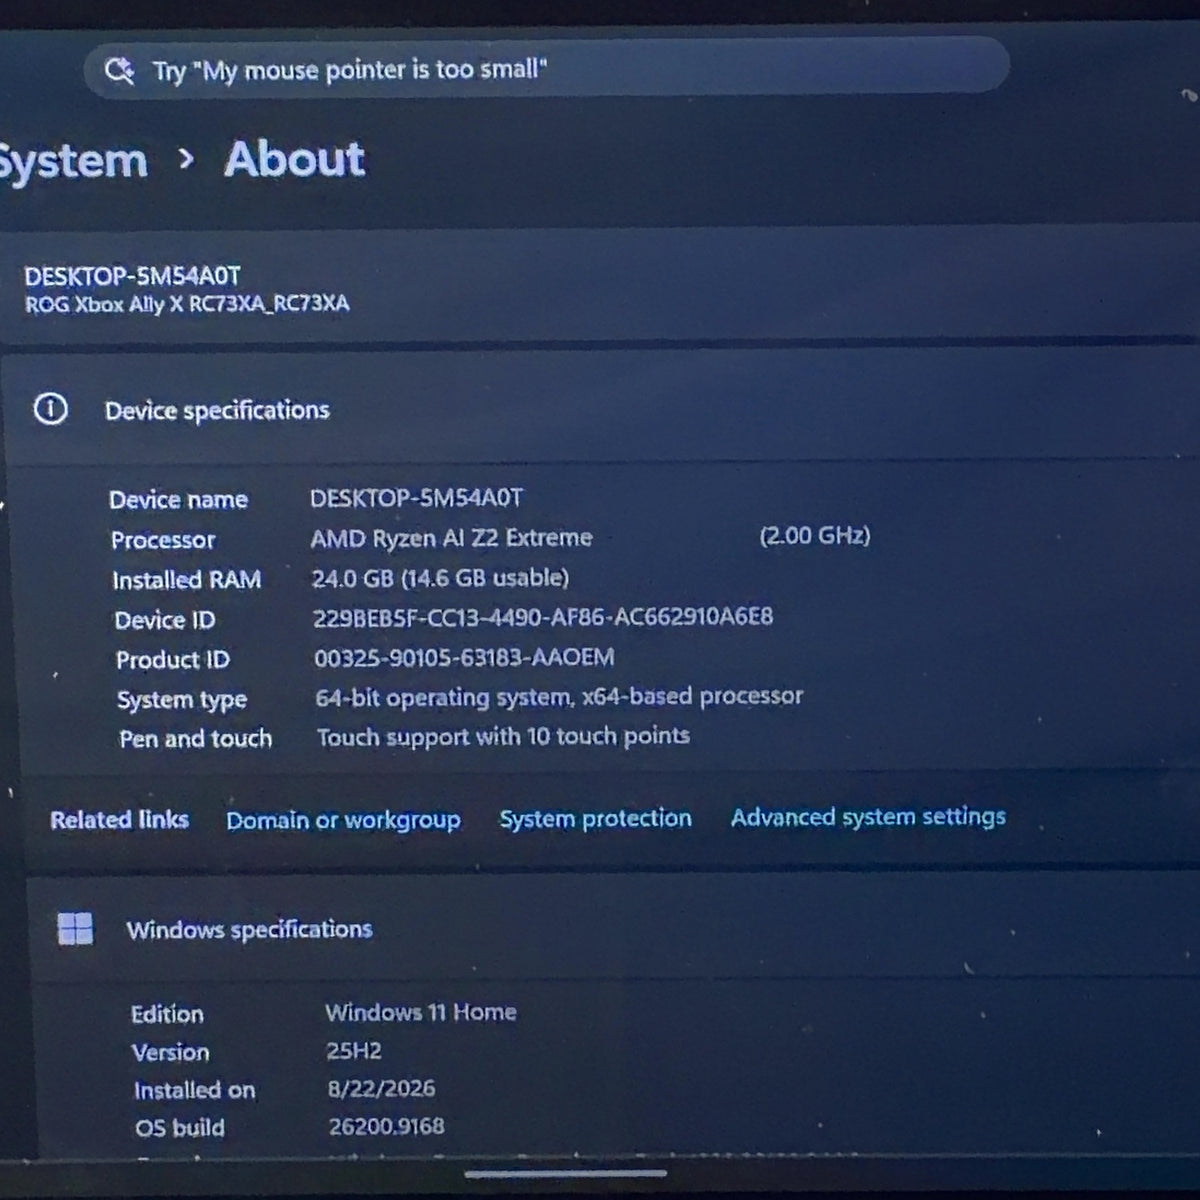Click the About breadcrumb title
The width and height of the screenshot is (1200, 1200).
[x=294, y=159]
